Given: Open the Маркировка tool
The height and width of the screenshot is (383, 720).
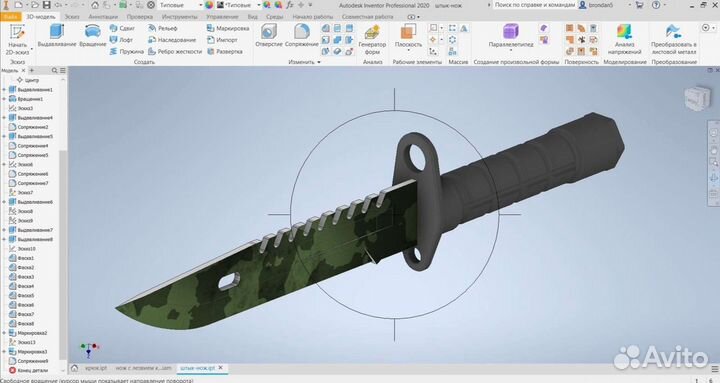Looking at the screenshot, I should click(x=228, y=28).
